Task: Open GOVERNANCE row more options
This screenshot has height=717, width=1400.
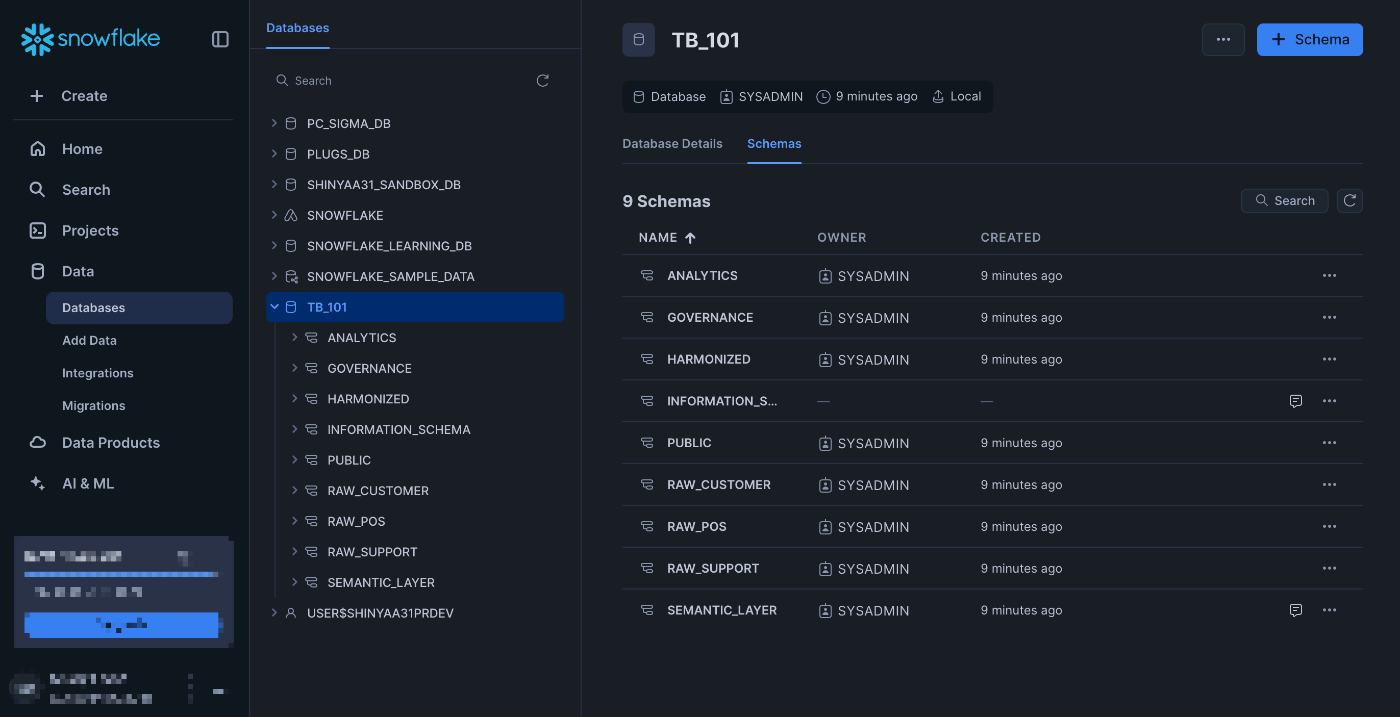Action: click(1329, 318)
